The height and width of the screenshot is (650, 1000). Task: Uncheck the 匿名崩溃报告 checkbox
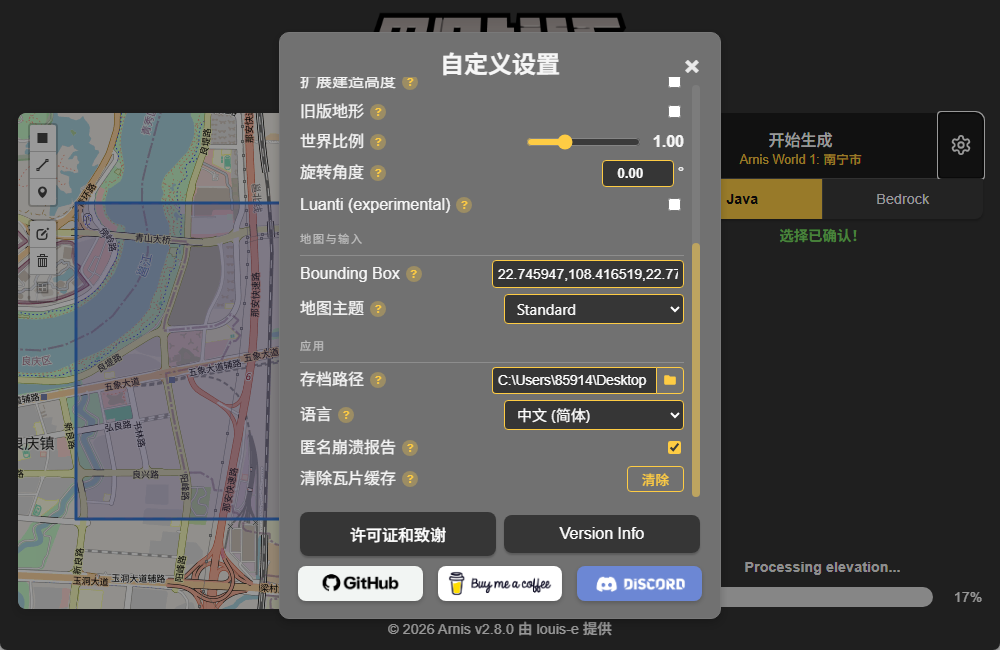click(x=674, y=447)
